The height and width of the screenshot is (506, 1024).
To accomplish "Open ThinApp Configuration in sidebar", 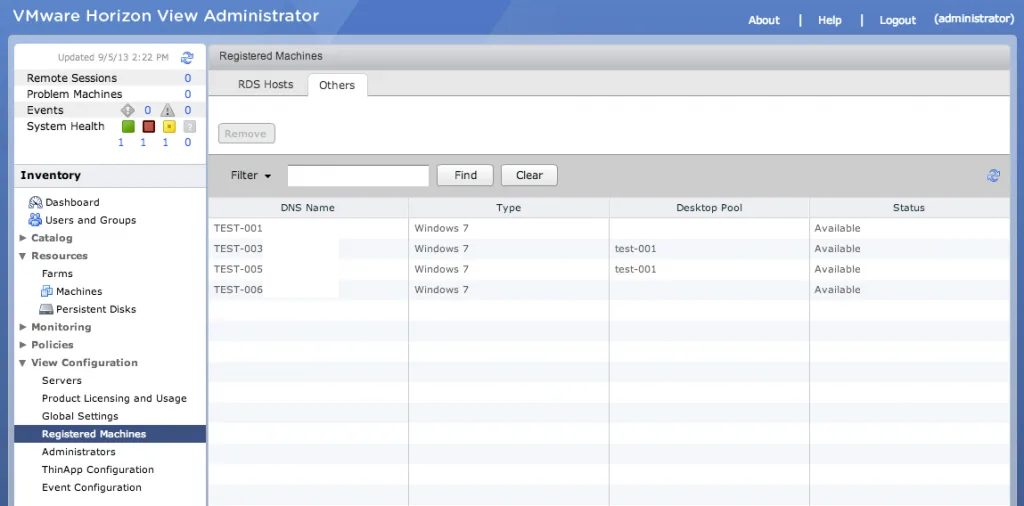I will (98, 469).
